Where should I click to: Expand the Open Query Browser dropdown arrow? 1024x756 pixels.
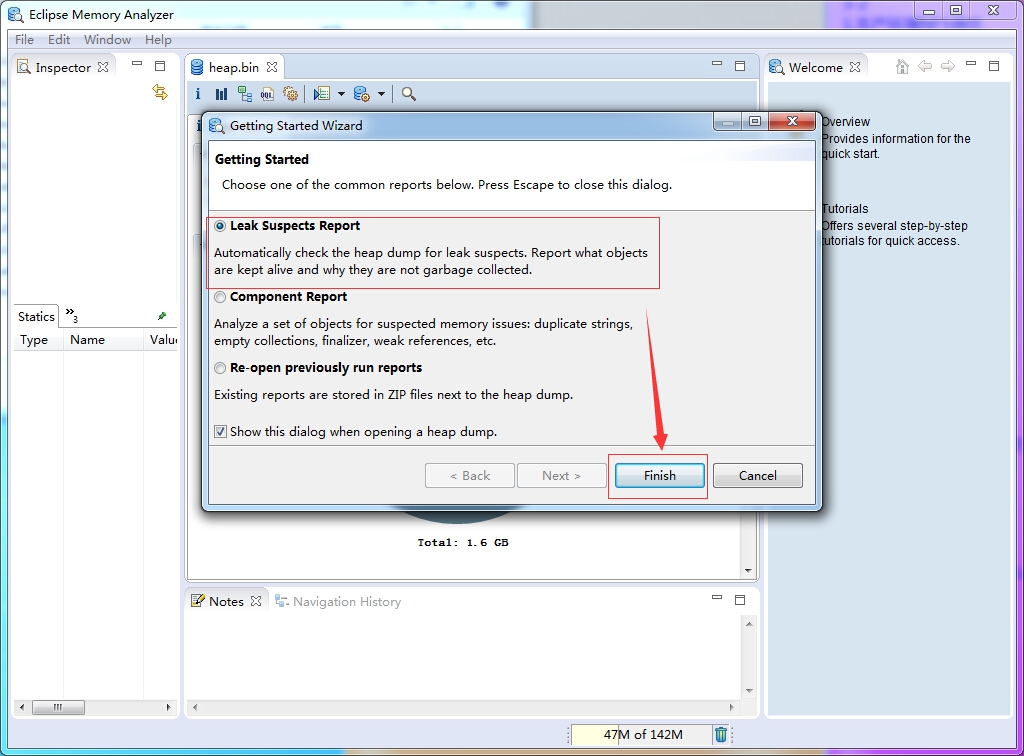click(x=381, y=94)
